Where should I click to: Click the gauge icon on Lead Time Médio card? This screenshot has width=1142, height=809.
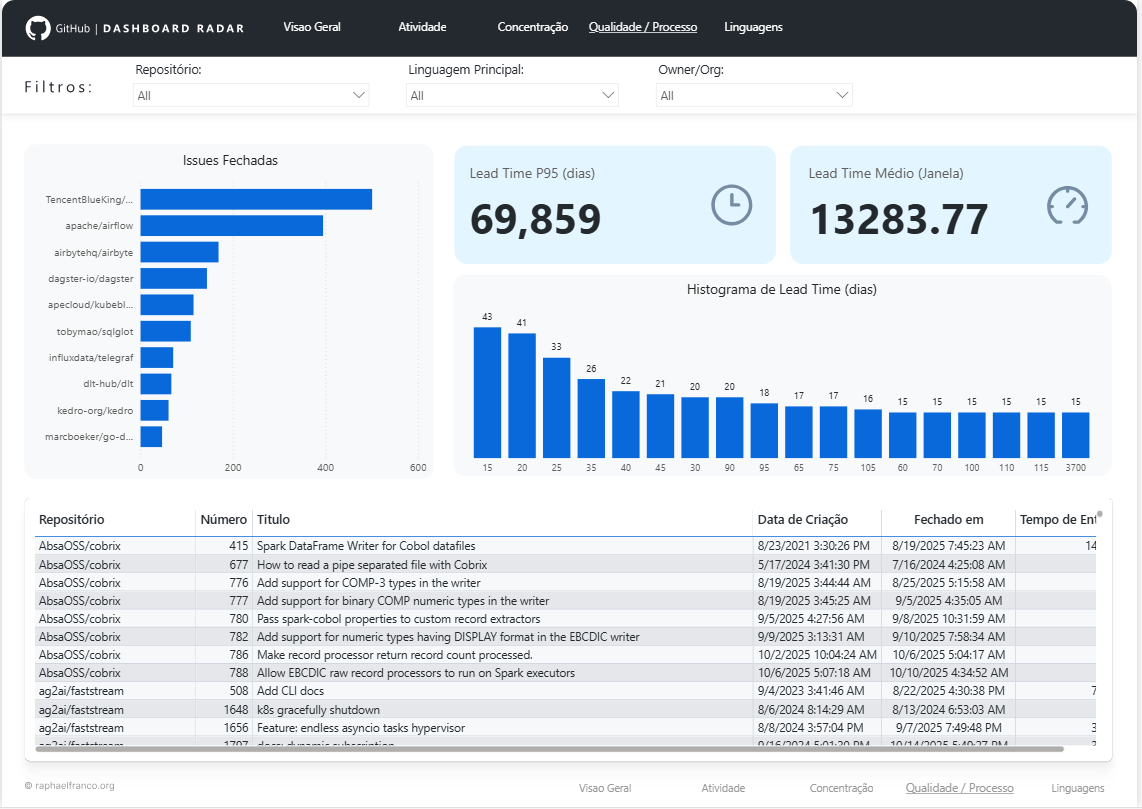1067,205
